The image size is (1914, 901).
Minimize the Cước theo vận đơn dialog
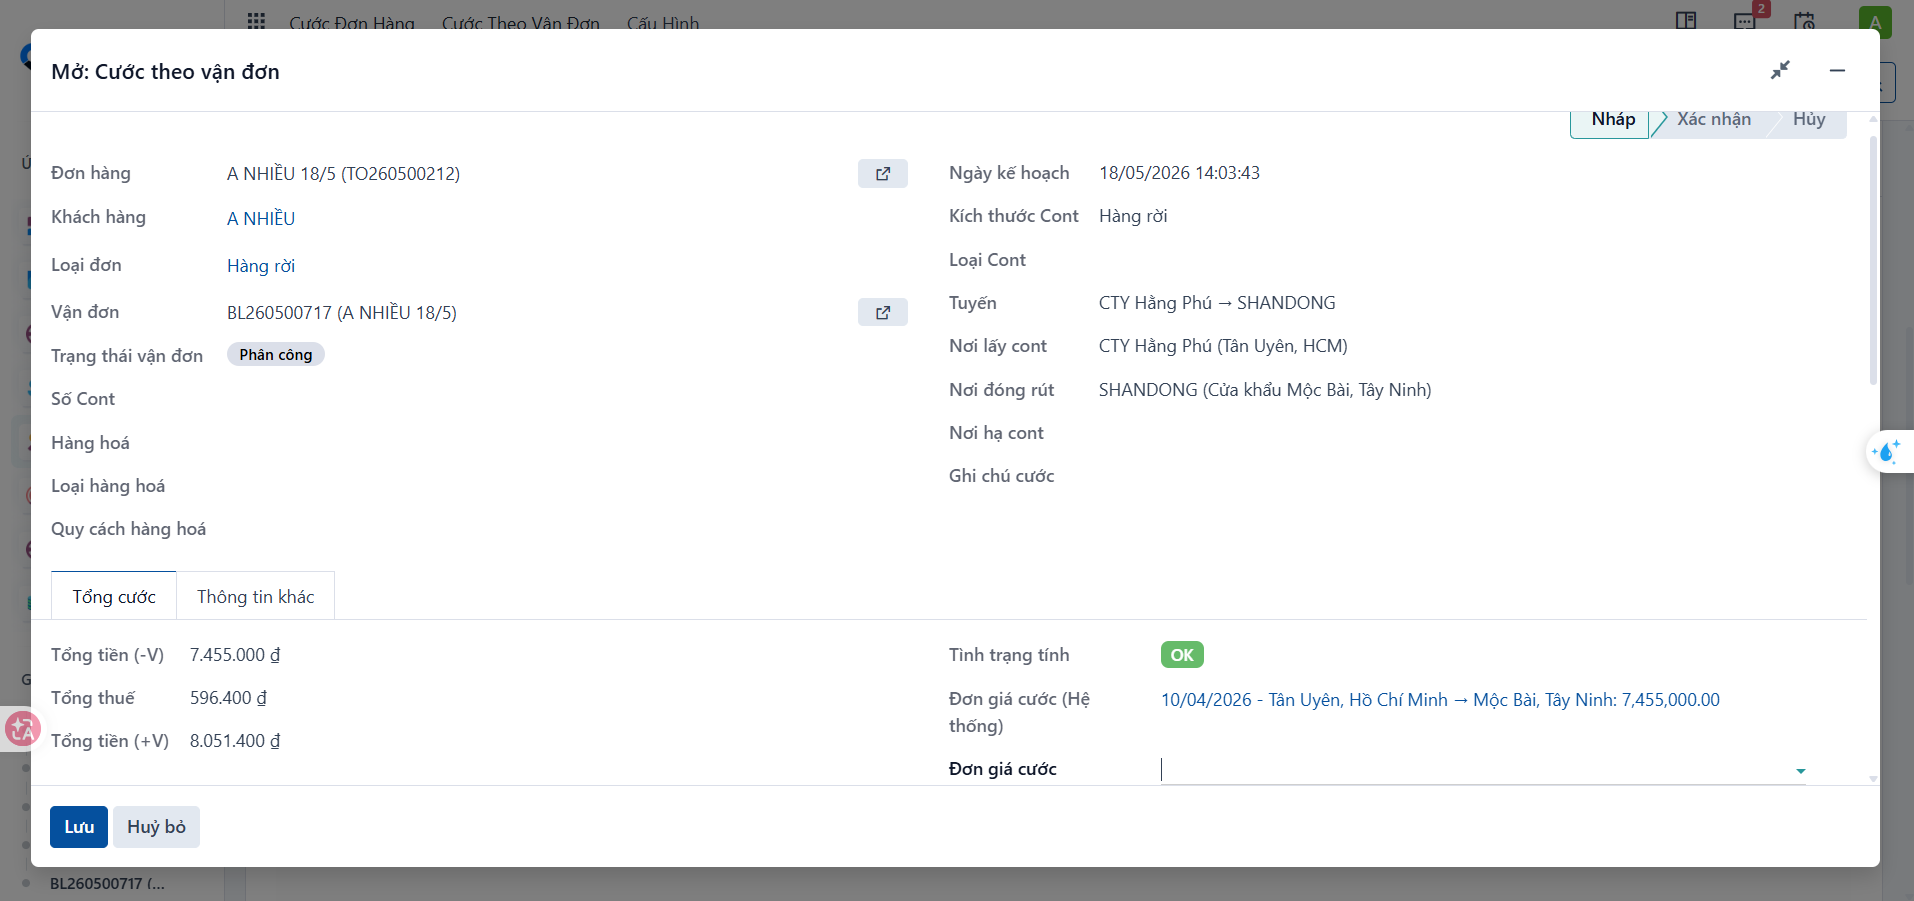(1837, 70)
